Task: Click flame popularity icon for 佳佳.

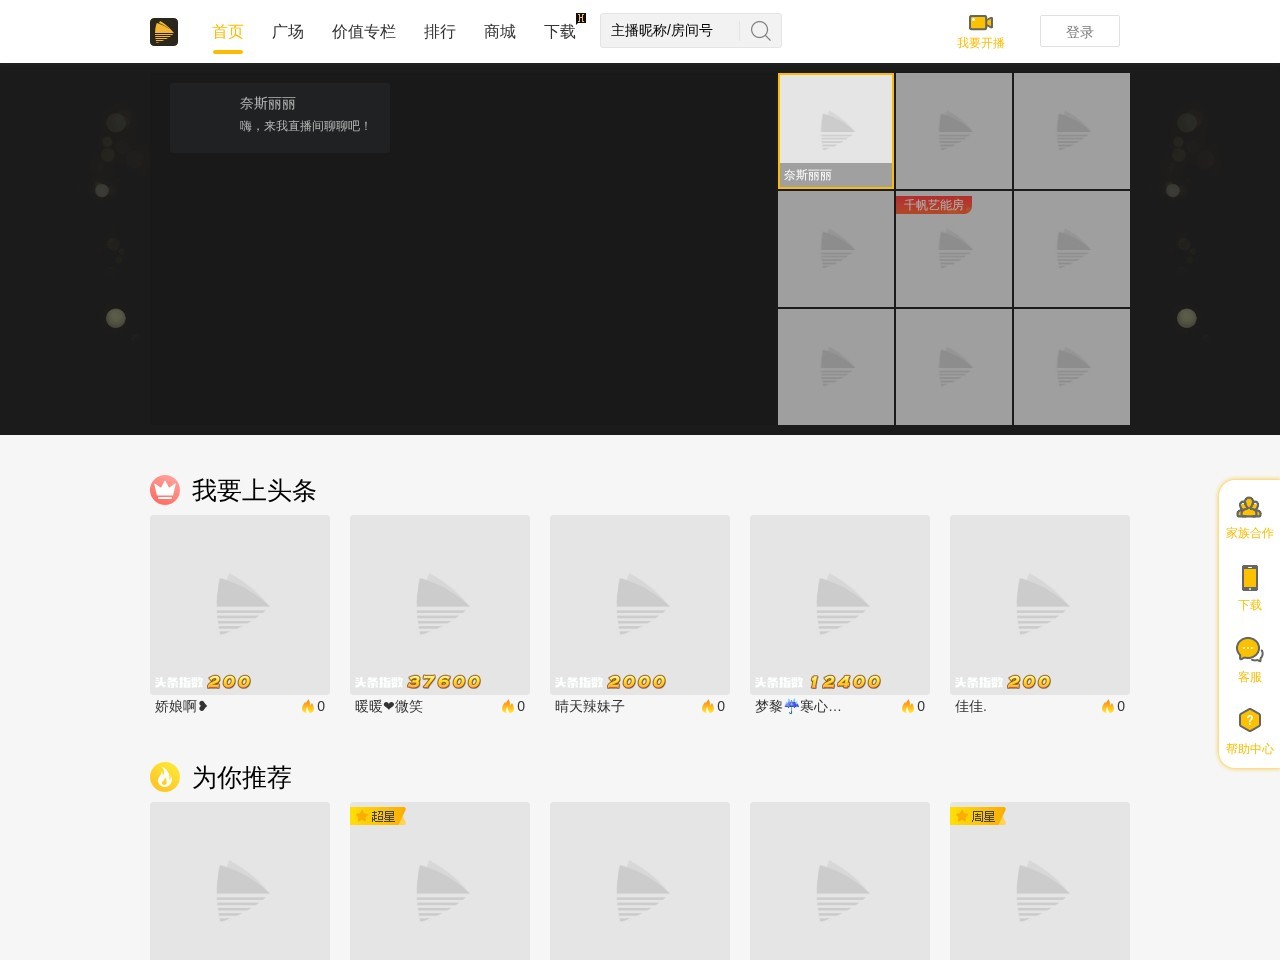Action: 1108,706
